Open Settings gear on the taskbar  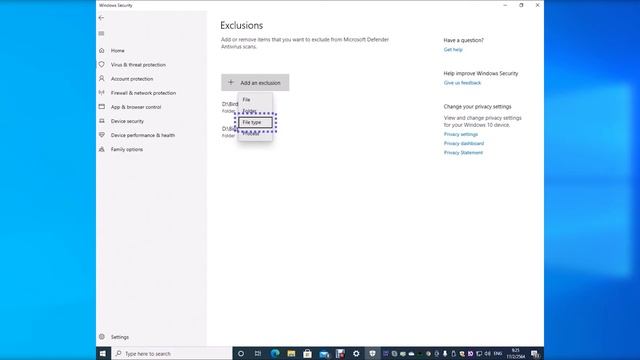tap(356, 353)
